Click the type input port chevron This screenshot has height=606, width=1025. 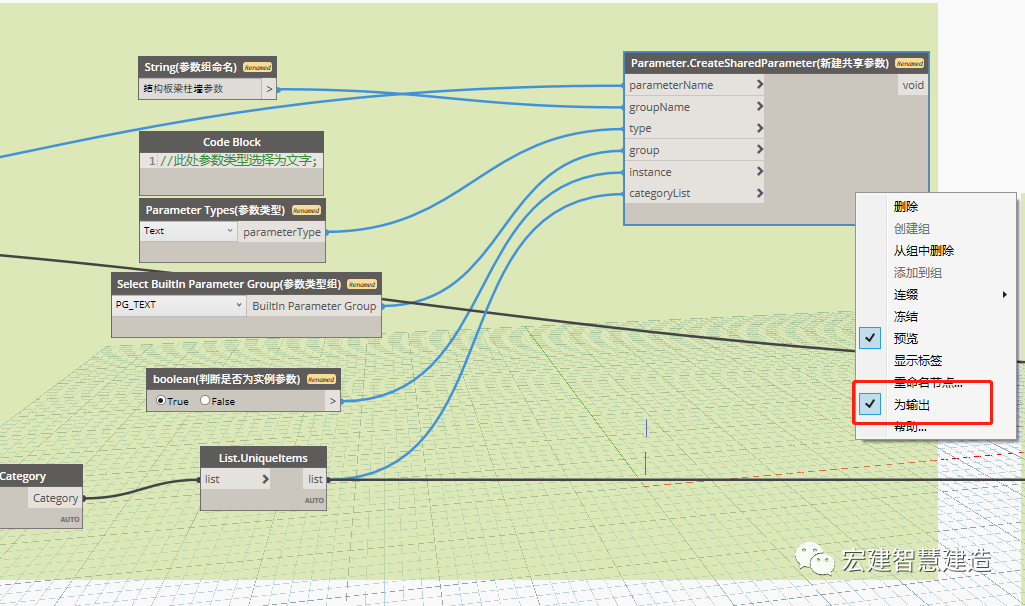[760, 128]
